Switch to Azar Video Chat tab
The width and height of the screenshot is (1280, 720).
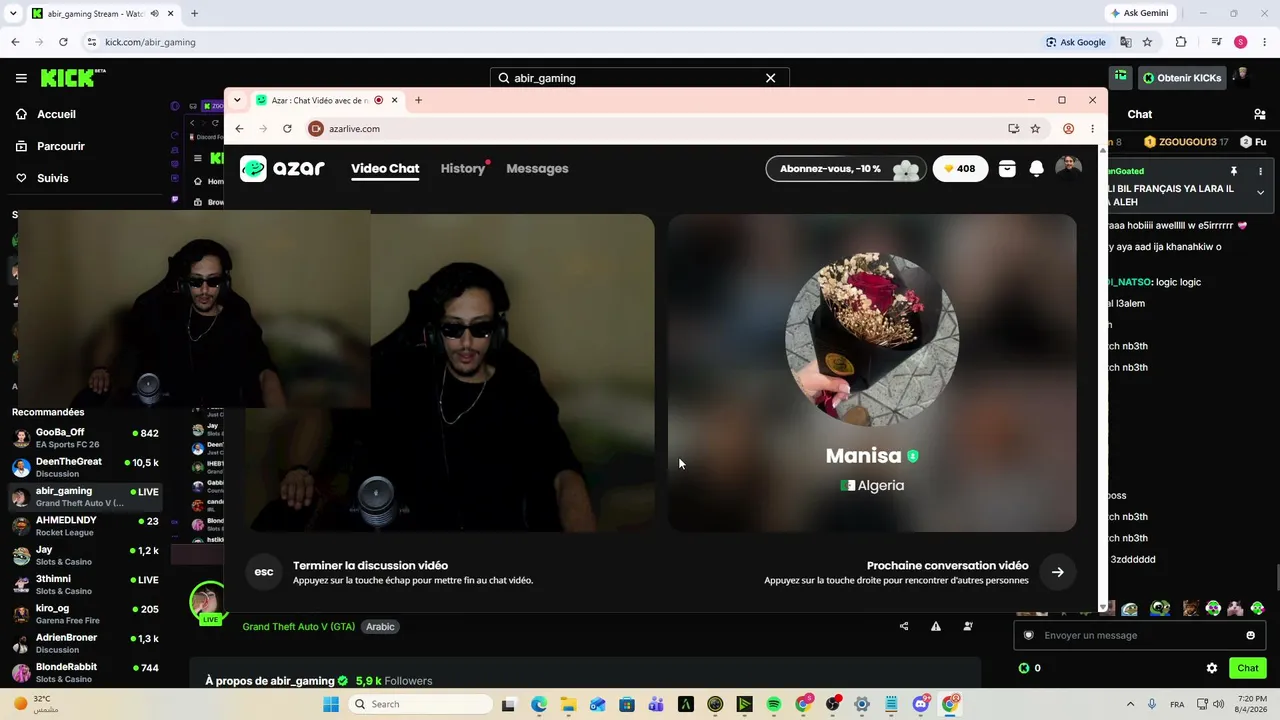point(385,169)
